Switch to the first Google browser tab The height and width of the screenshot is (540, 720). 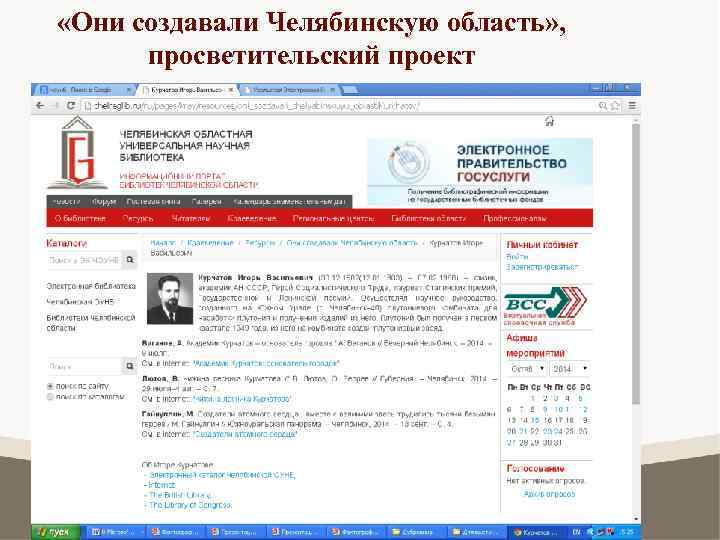(82, 90)
